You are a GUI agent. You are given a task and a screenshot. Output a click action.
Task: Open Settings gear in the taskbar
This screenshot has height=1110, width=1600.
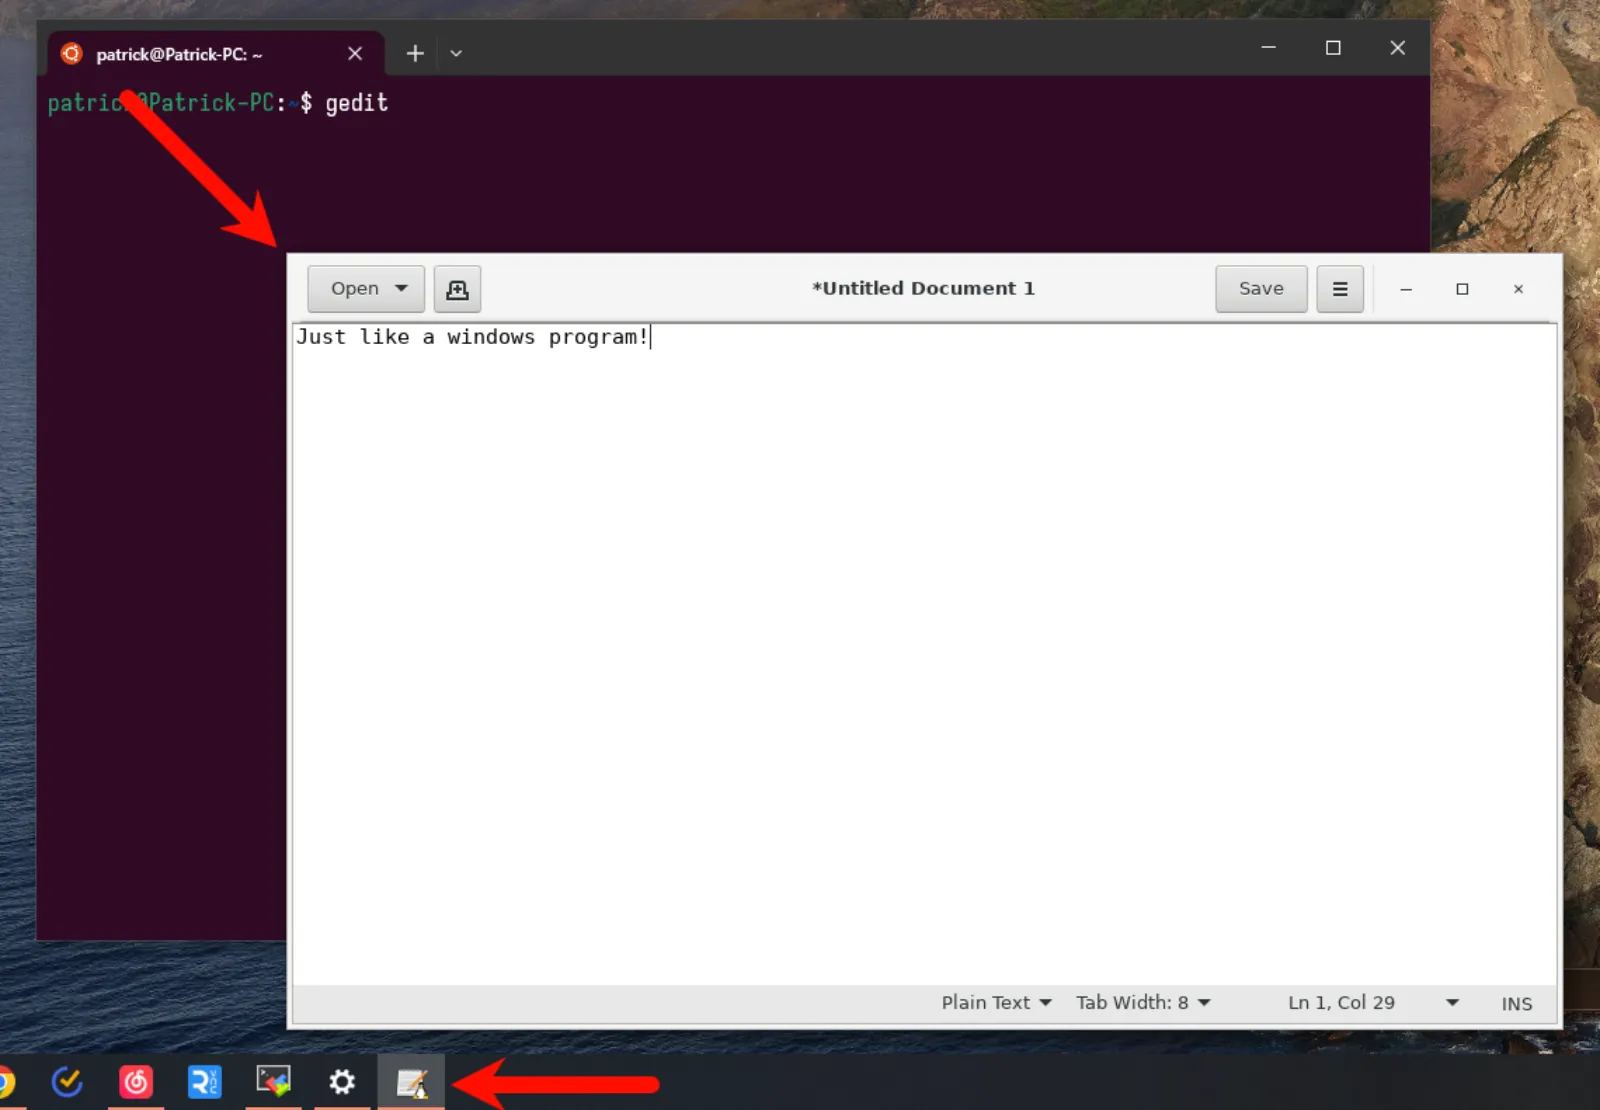(342, 1081)
